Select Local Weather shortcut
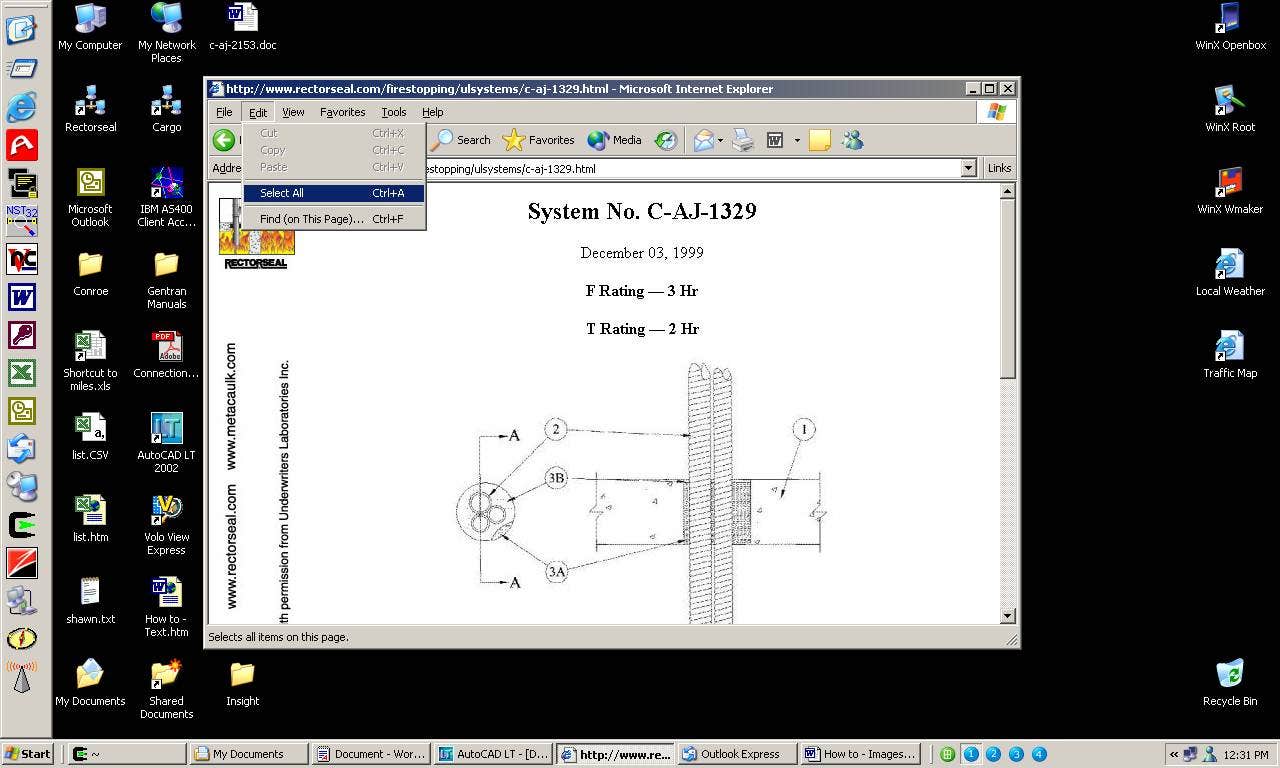Viewport: 1280px width, 768px height. (1230, 273)
